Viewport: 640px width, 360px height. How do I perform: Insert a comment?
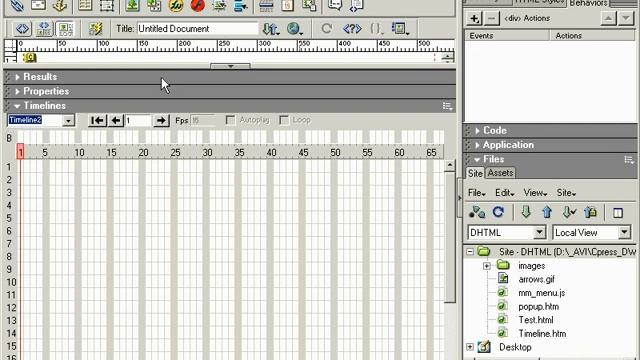[335, 5]
